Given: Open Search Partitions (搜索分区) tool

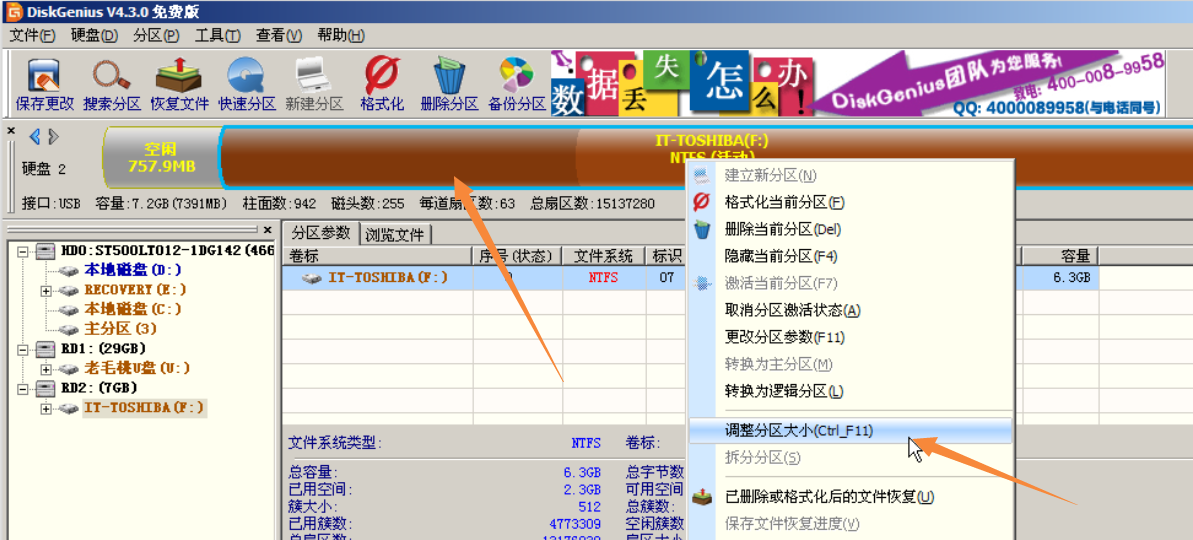Looking at the screenshot, I should click(x=112, y=84).
